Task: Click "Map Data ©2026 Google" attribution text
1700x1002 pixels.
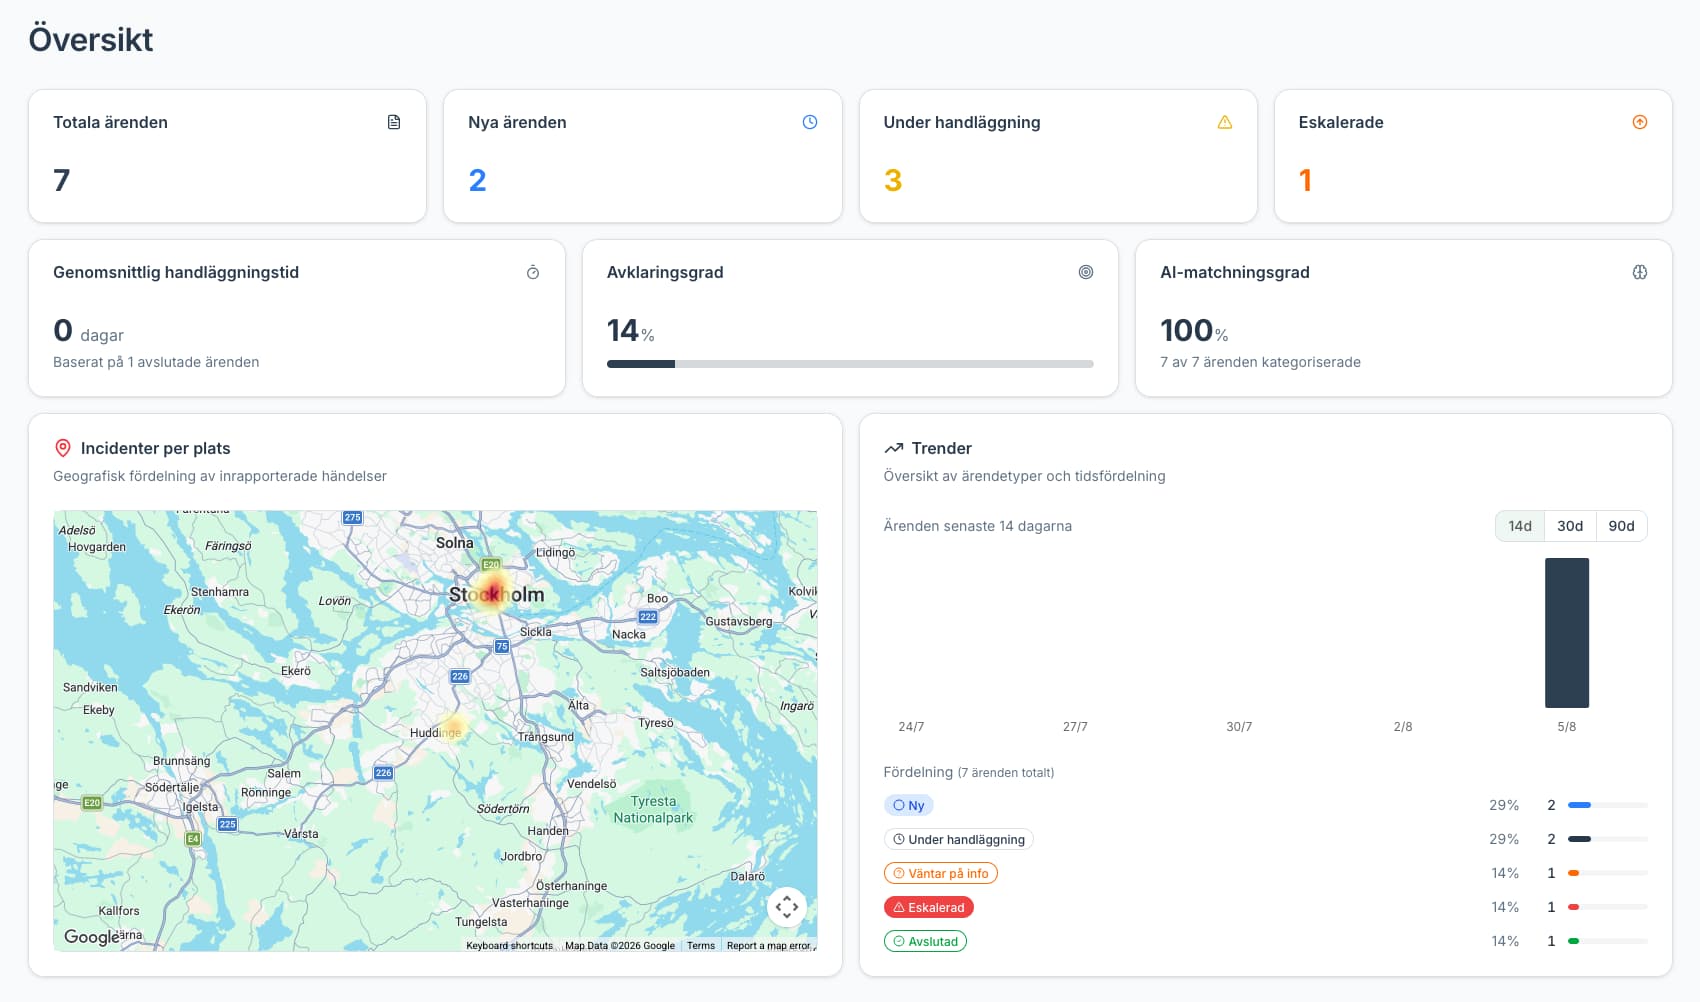Action: (620, 945)
